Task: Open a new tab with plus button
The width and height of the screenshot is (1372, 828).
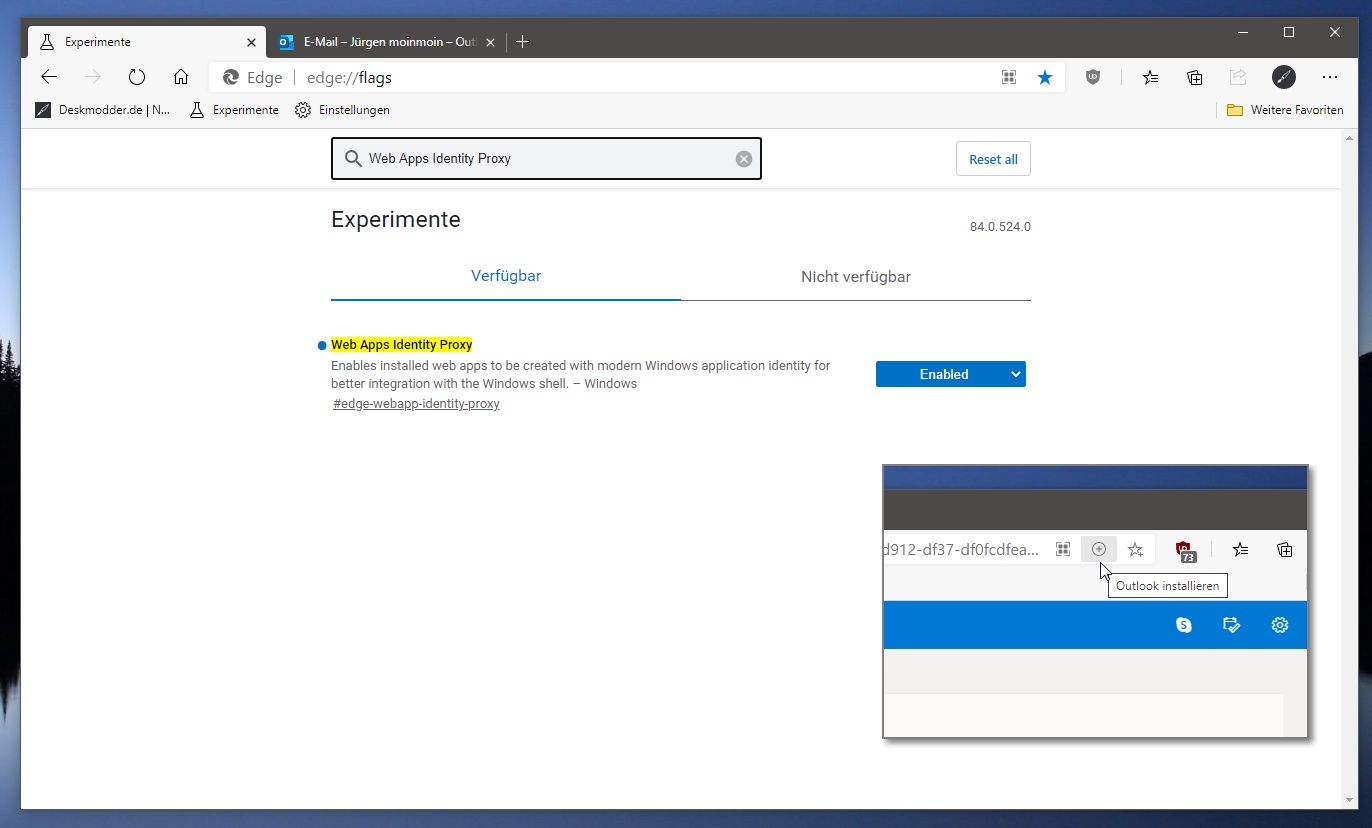Action: pyautogui.click(x=522, y=42)
